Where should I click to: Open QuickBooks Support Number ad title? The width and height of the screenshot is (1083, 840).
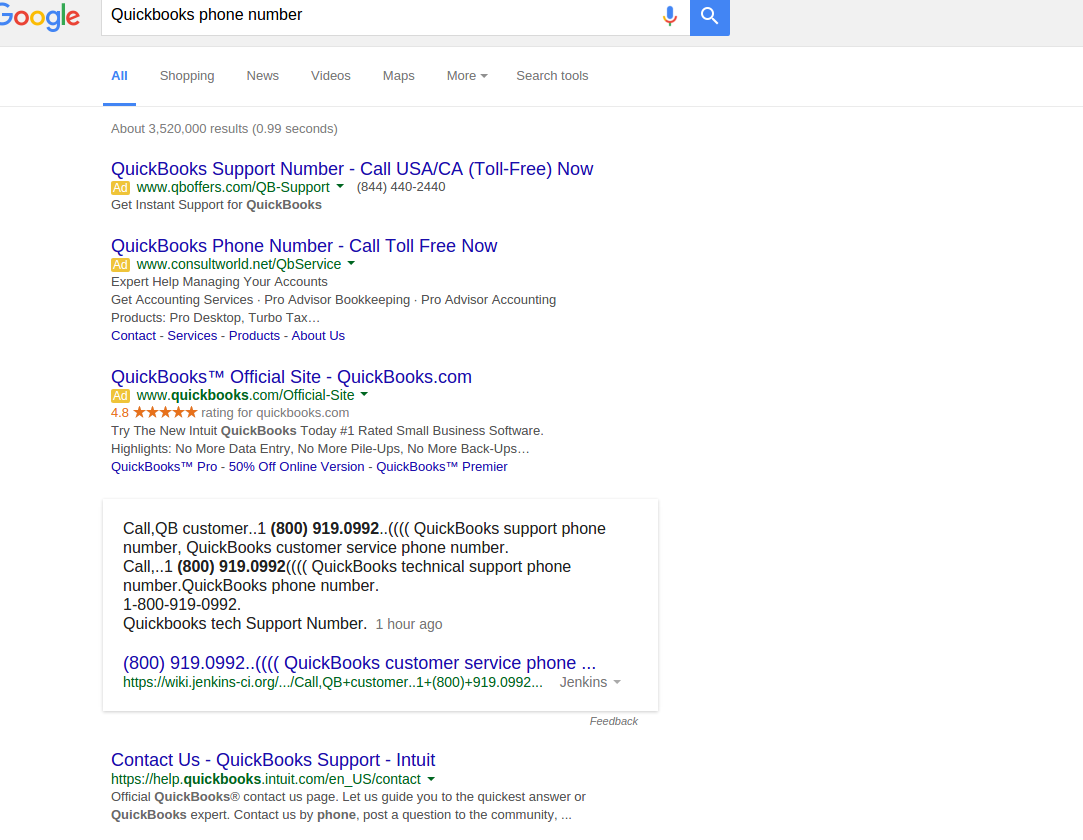[x=352, y=169]
